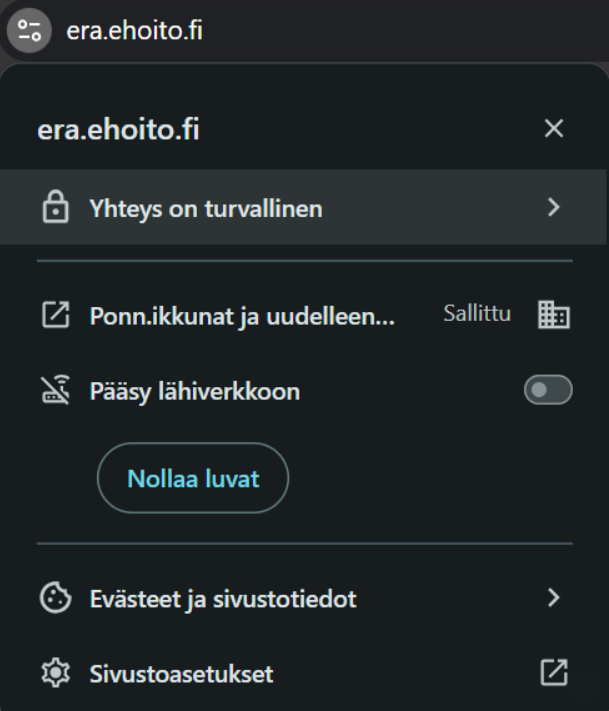
Task: Toggle the Pääsy lähiverkkoon switch
Action: point(548,392)
